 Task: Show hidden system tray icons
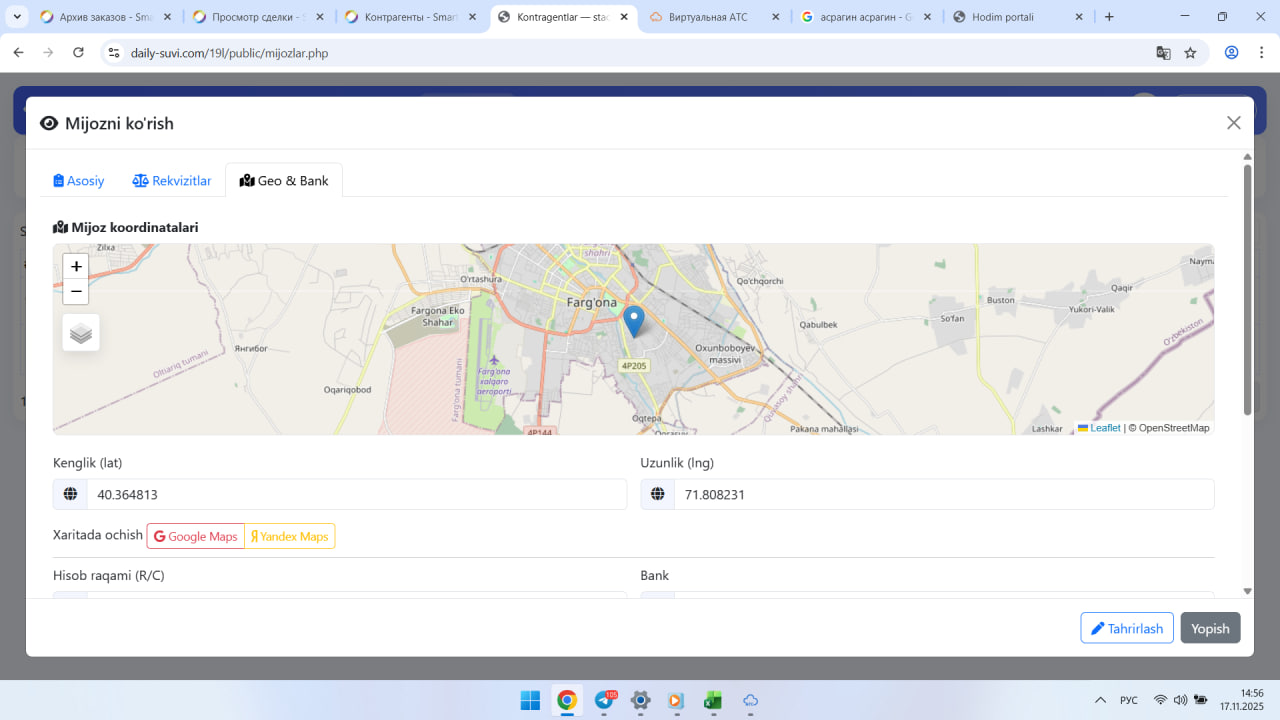1100,701
